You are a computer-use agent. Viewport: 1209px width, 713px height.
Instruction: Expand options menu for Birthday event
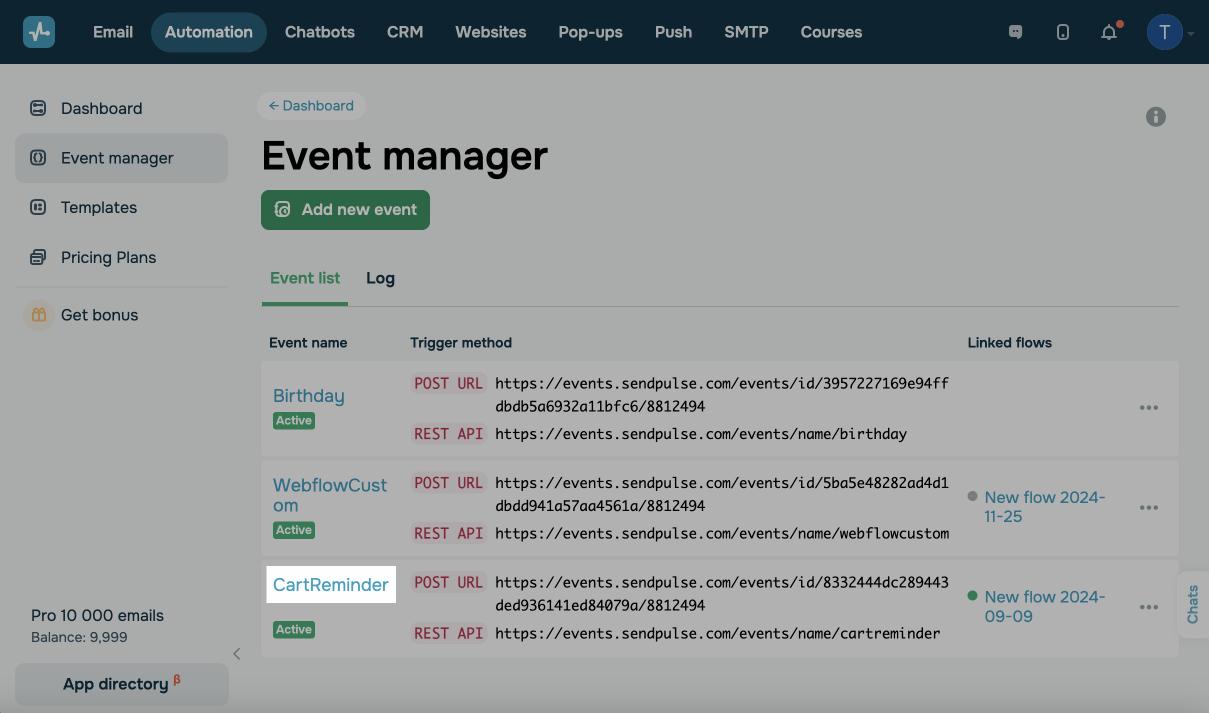pos(1149,408)
